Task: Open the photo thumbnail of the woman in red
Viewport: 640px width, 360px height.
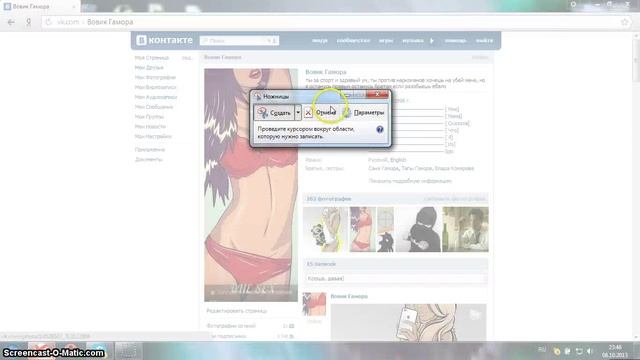Action: coord(362,229)
